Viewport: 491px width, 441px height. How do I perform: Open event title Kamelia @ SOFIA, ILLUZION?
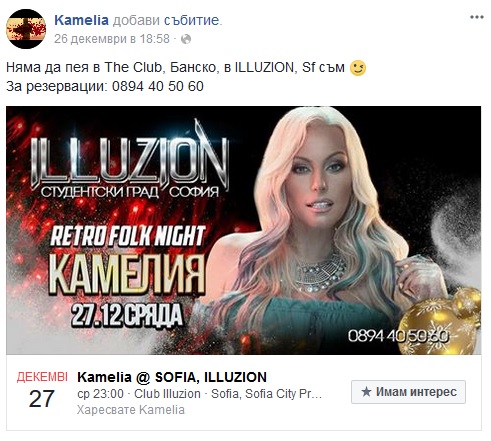pos(172,377)
